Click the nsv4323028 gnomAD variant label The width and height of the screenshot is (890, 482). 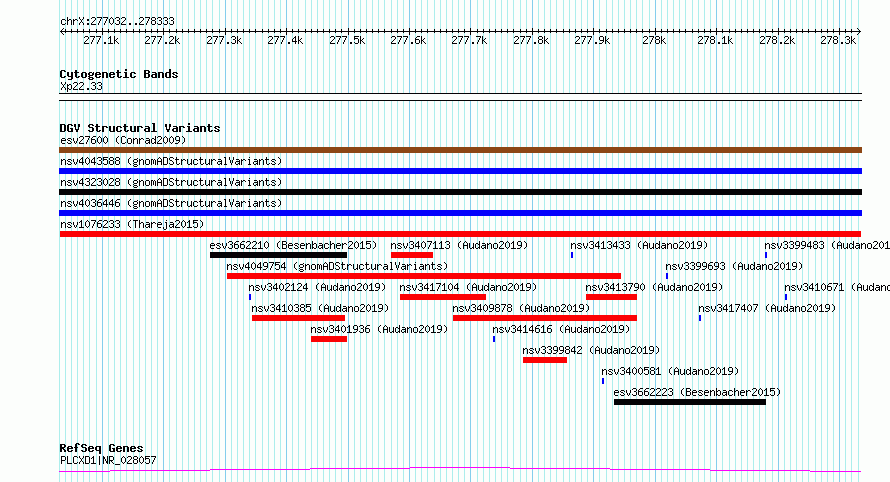171,182
